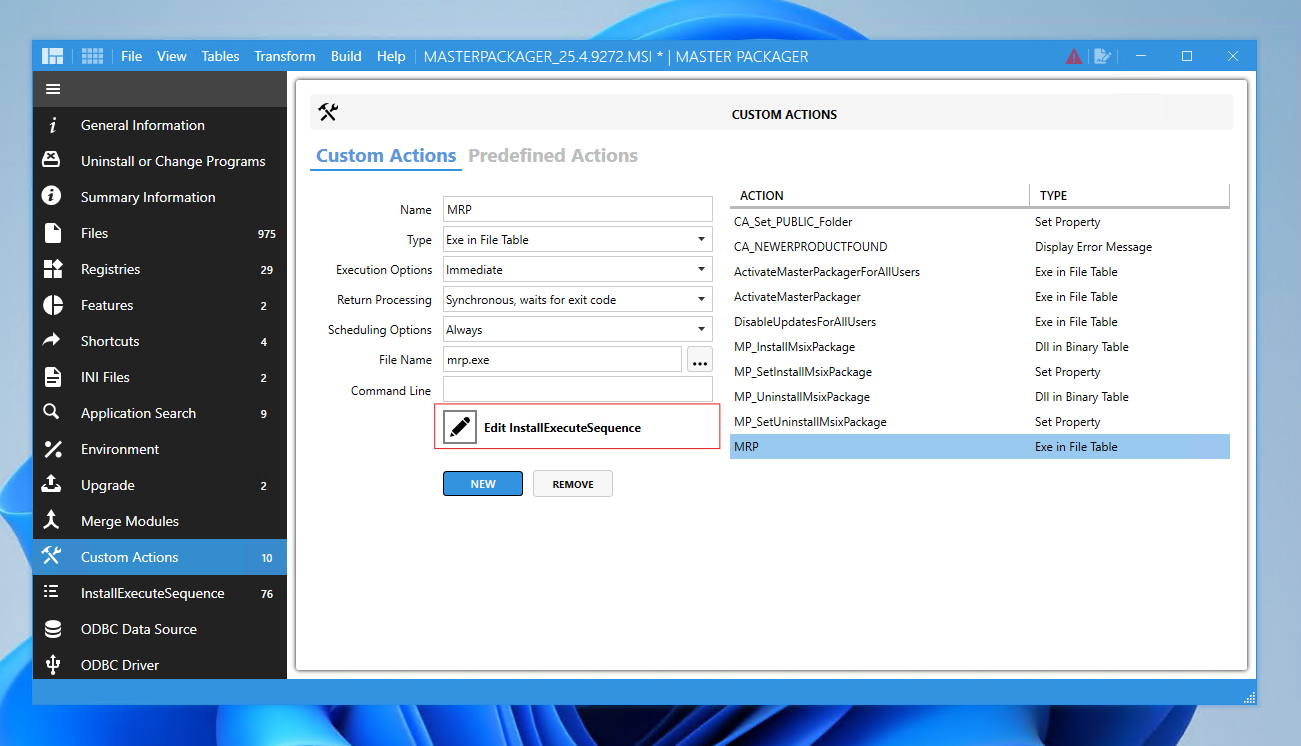Click the Files count 975 badge
Image resolution: width=1301 pixels, height=746 pixels.
coord(266,234)
